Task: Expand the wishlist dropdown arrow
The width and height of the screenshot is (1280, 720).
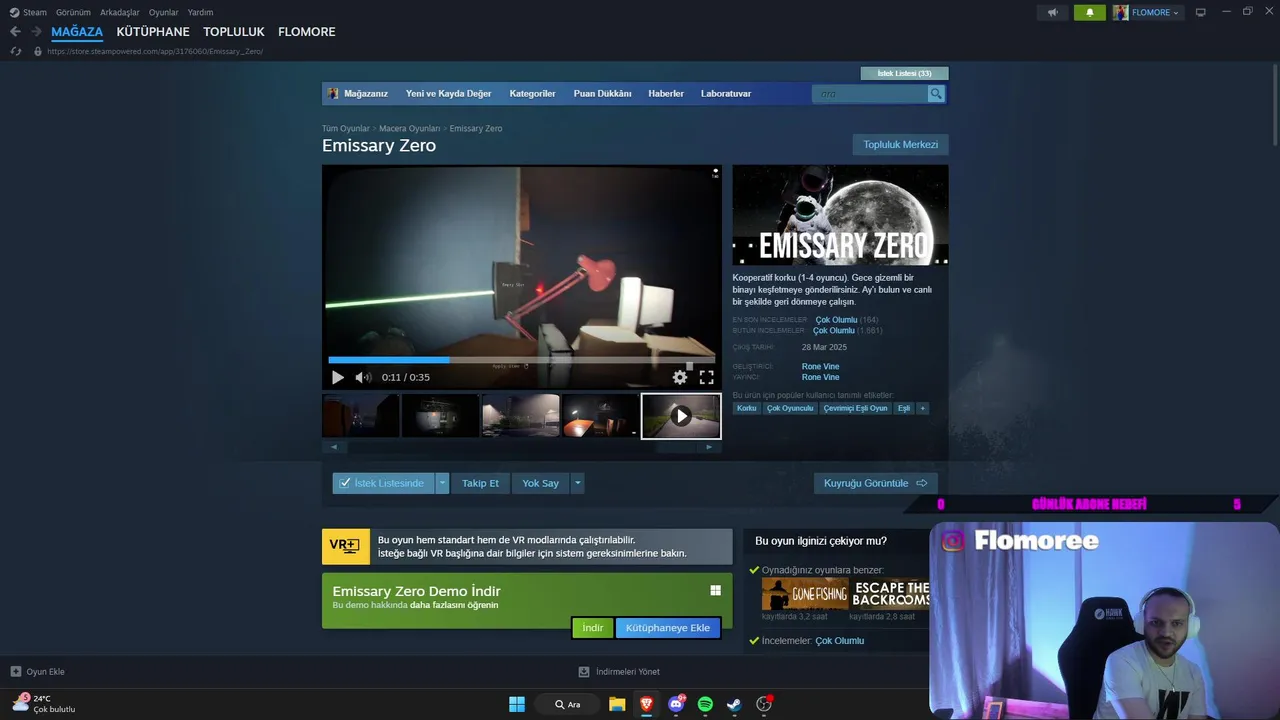Action: 443,483
